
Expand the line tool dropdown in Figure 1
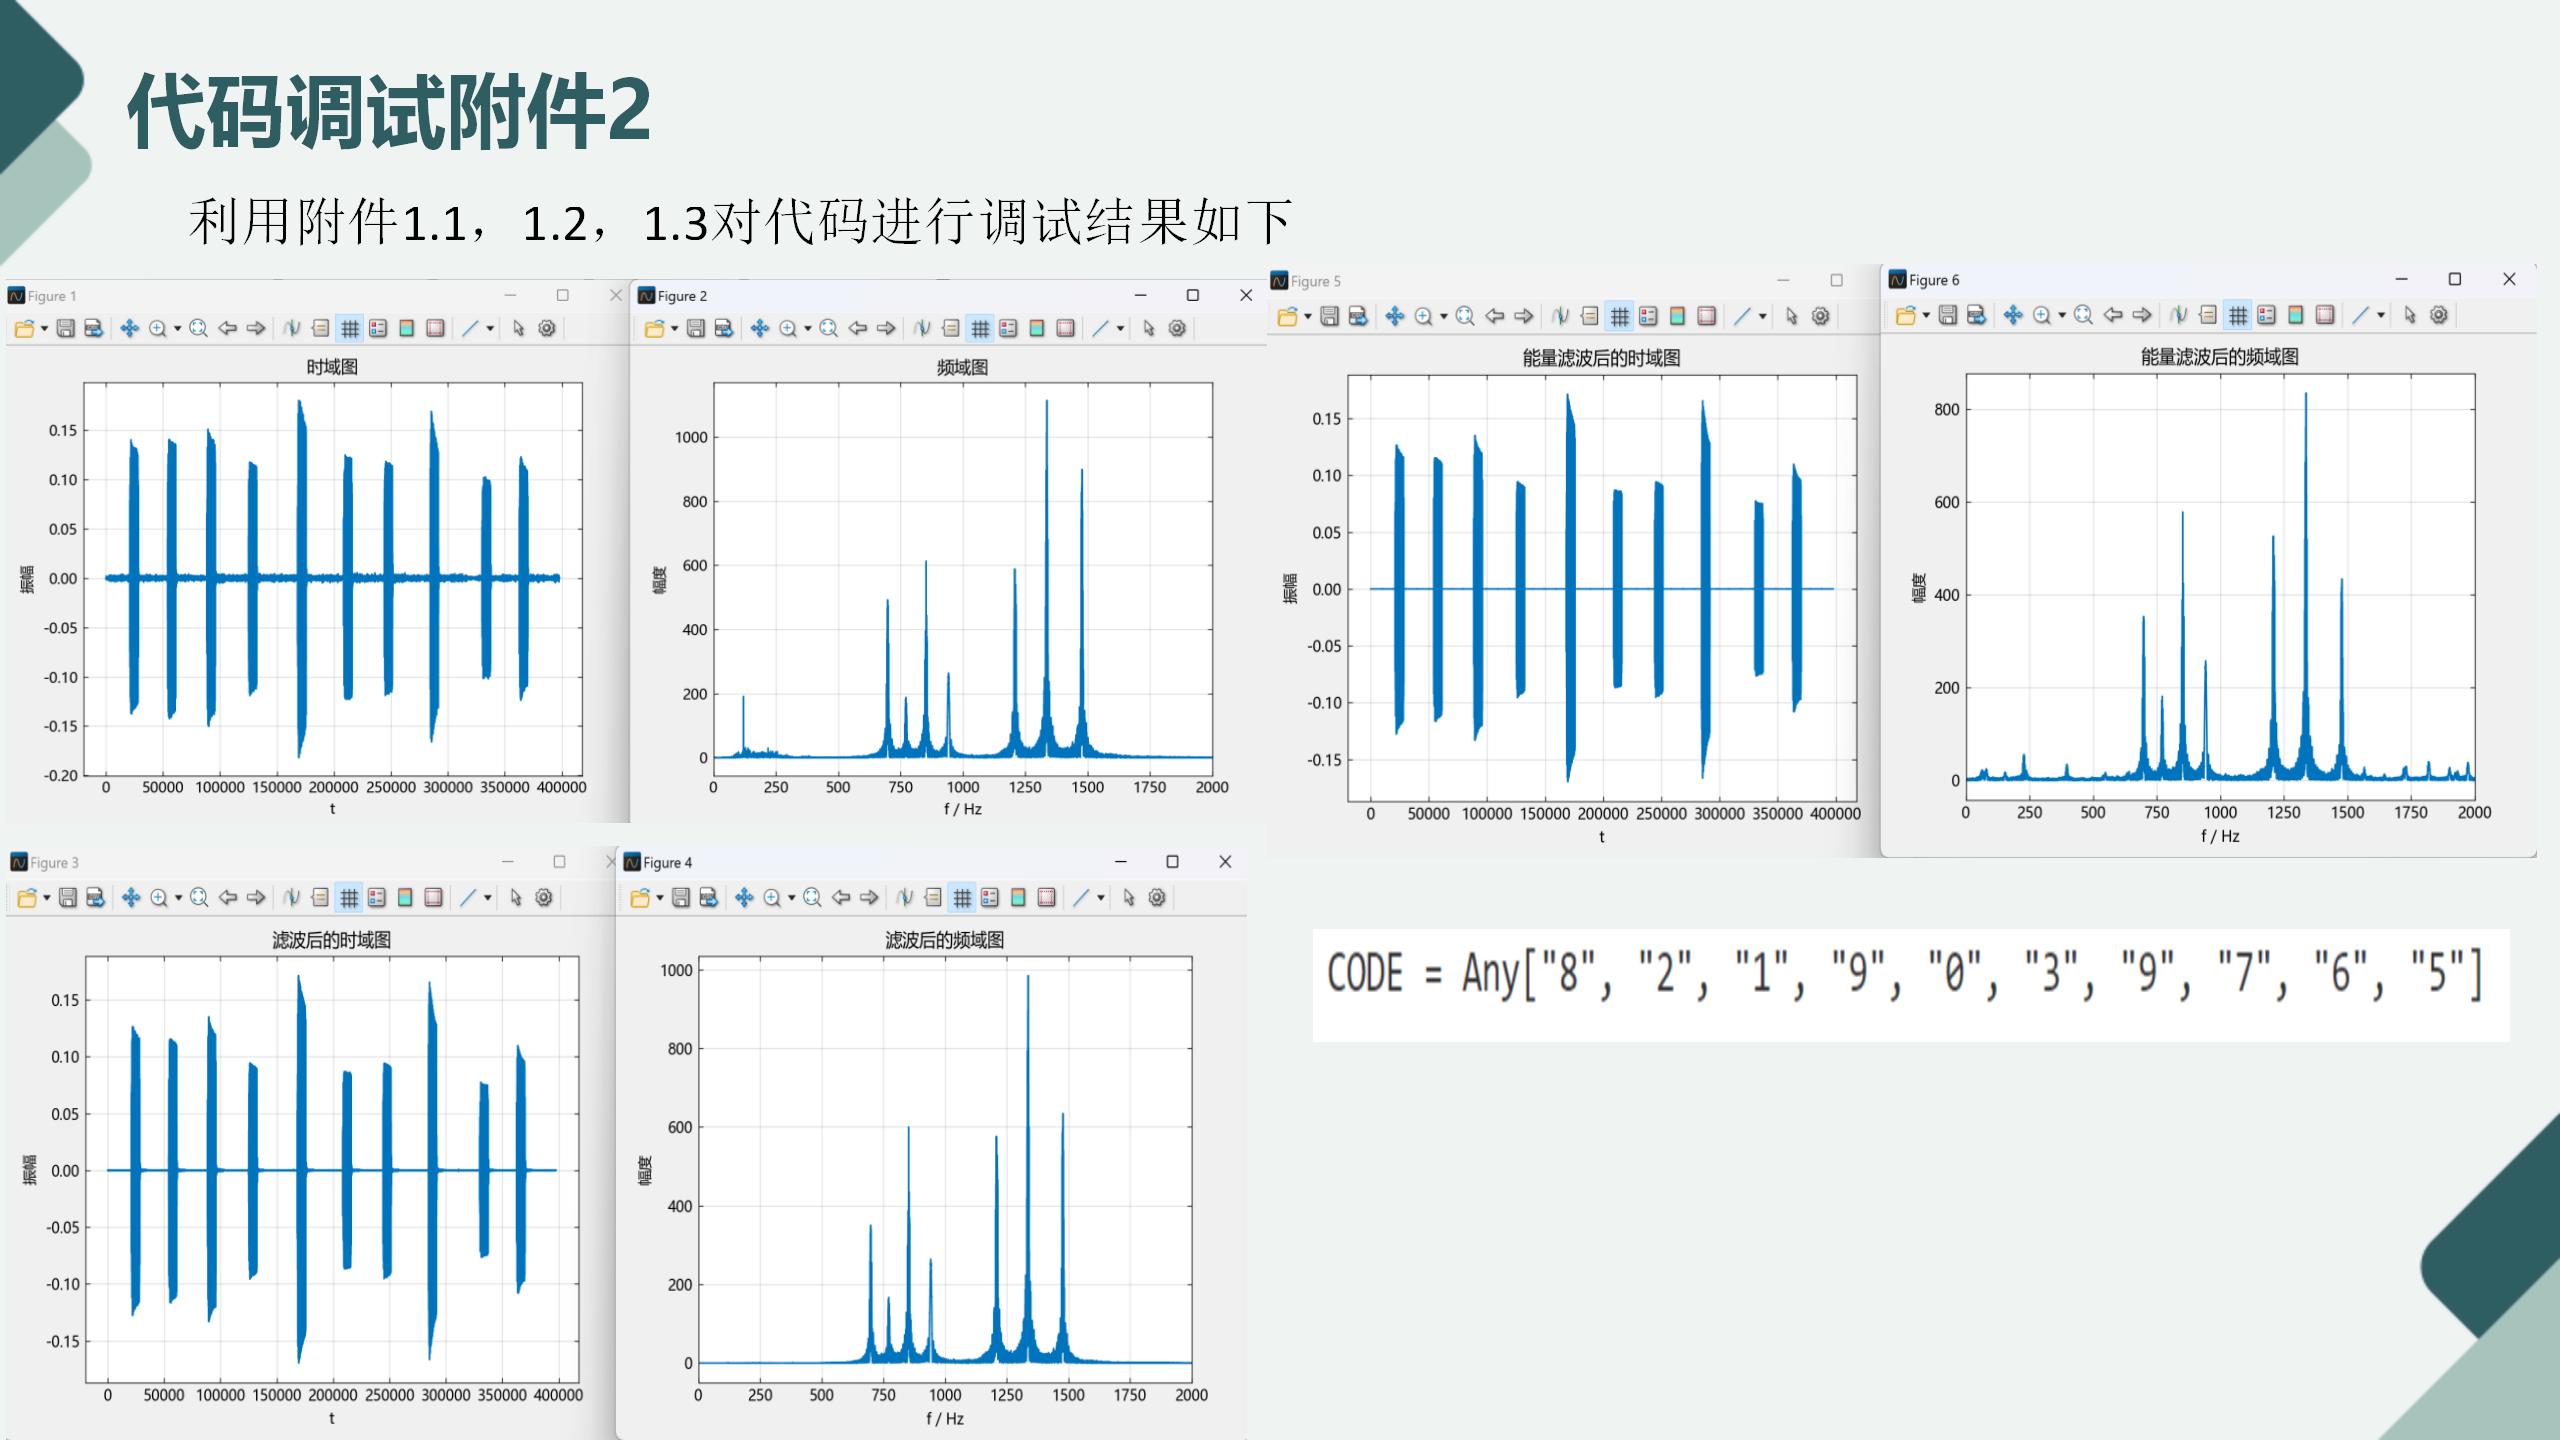click(x=490, y=328)
